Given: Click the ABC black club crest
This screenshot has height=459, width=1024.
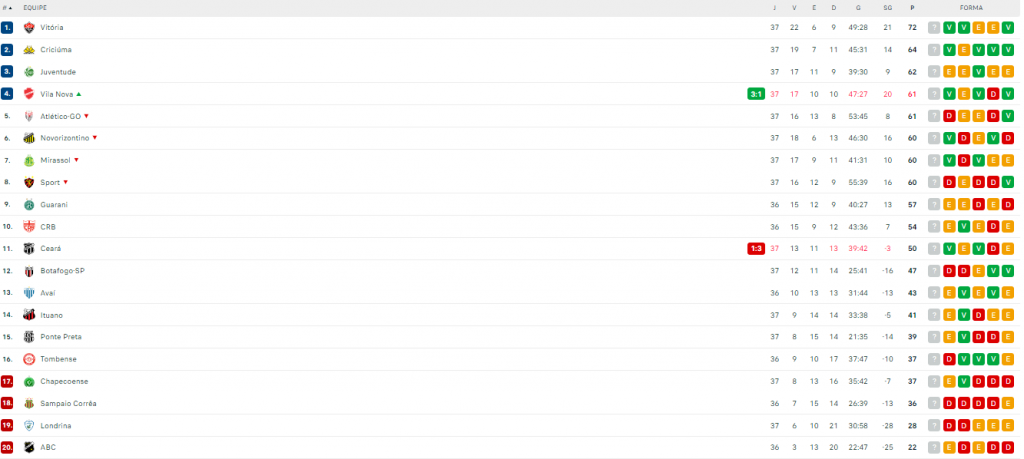Looking at the screenshot, I should 29,447.
